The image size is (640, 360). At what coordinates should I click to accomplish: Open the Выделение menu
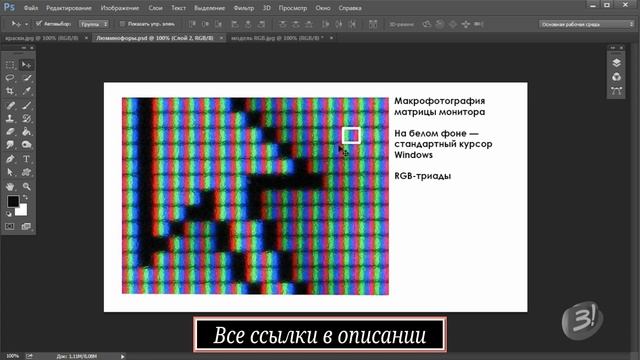click(x=209, y=8)
